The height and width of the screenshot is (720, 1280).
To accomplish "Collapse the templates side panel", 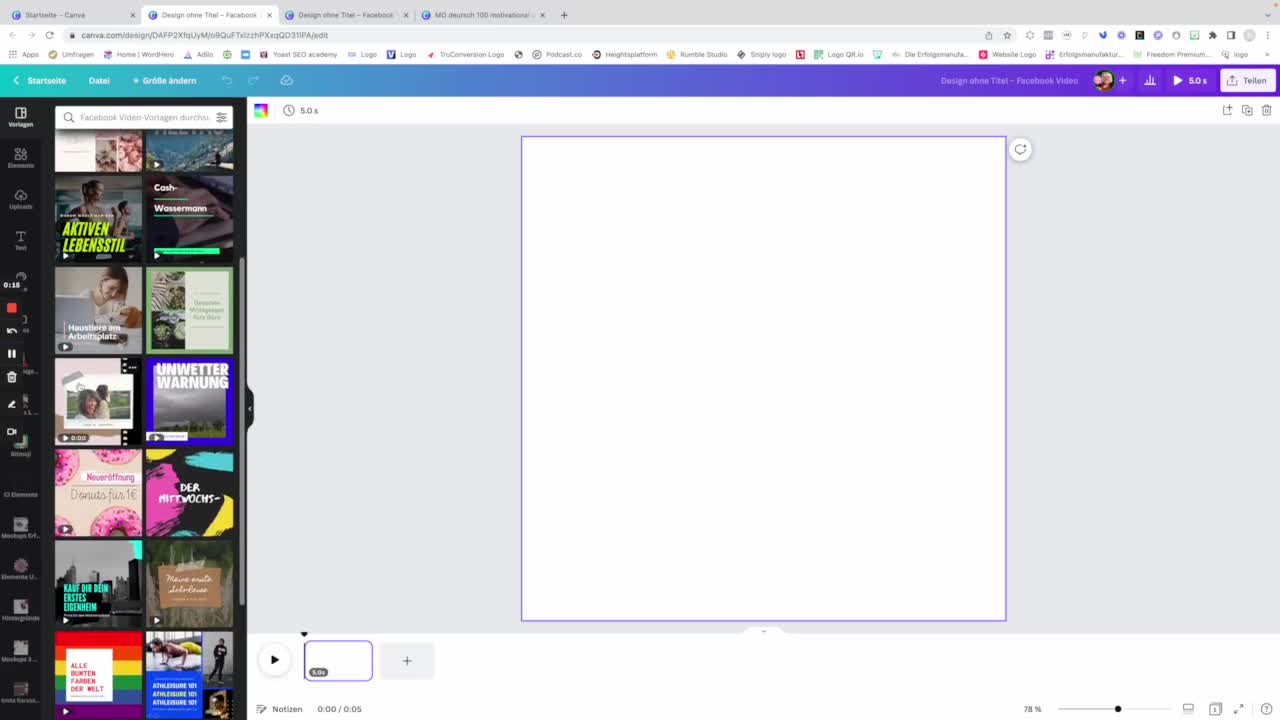I will 249,408.
